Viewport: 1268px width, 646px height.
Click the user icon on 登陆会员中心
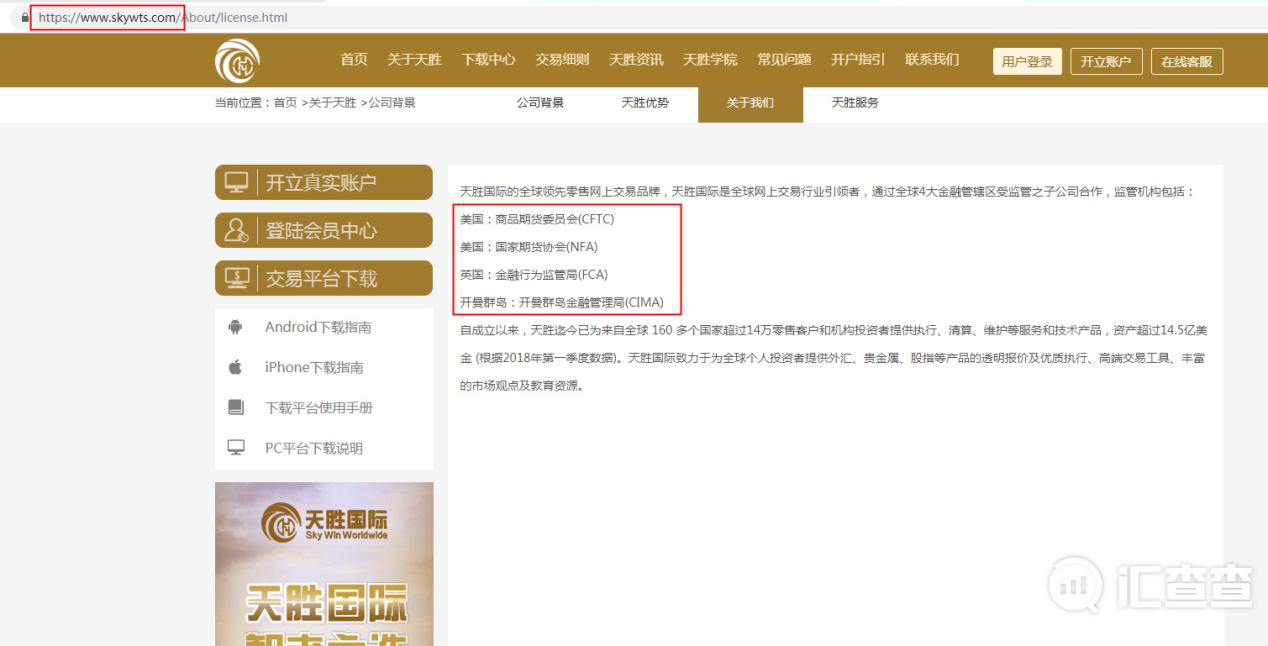(236, 231)
